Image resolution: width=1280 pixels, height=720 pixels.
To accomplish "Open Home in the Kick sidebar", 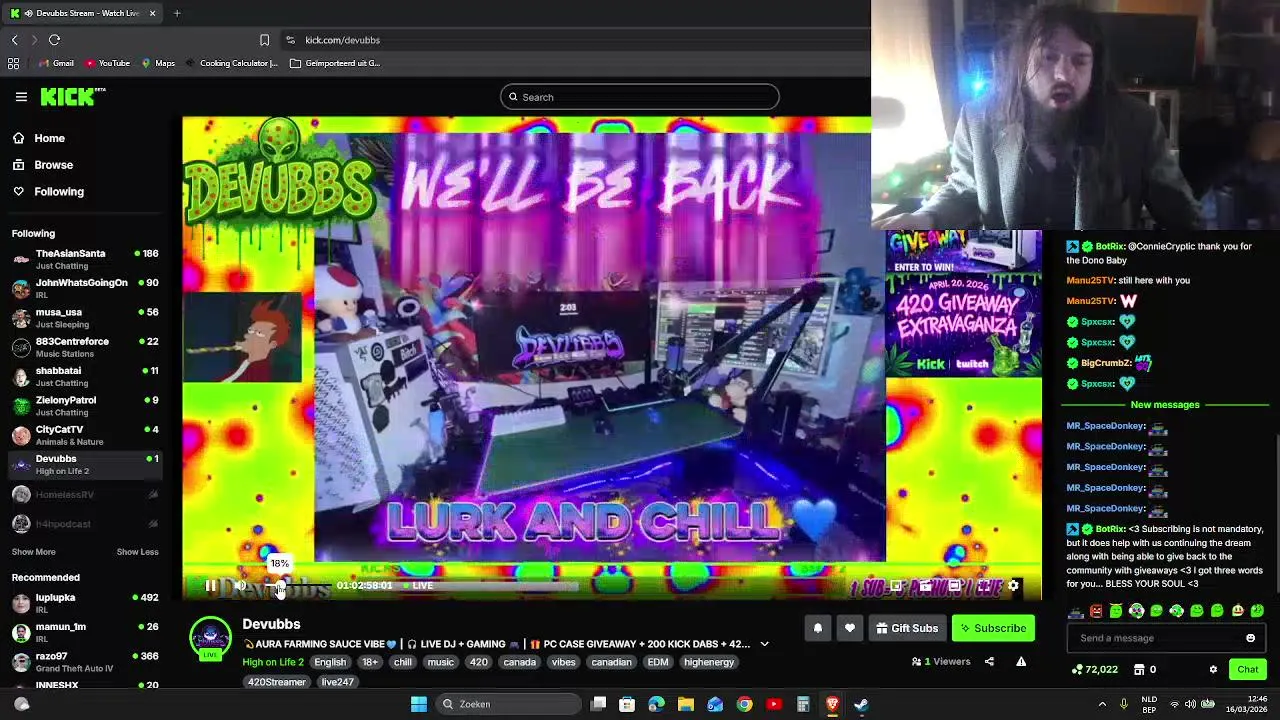I will pyautogui.click(x=49, y=138).
